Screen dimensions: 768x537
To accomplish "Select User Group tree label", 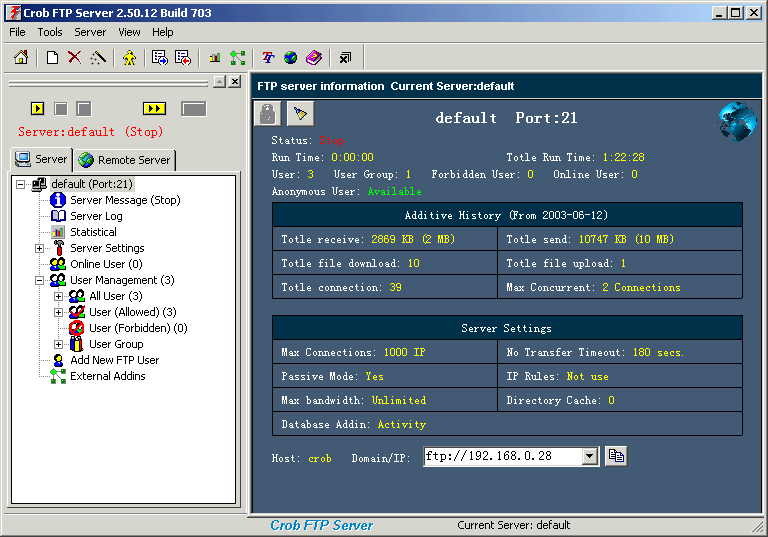I will 116,344.
